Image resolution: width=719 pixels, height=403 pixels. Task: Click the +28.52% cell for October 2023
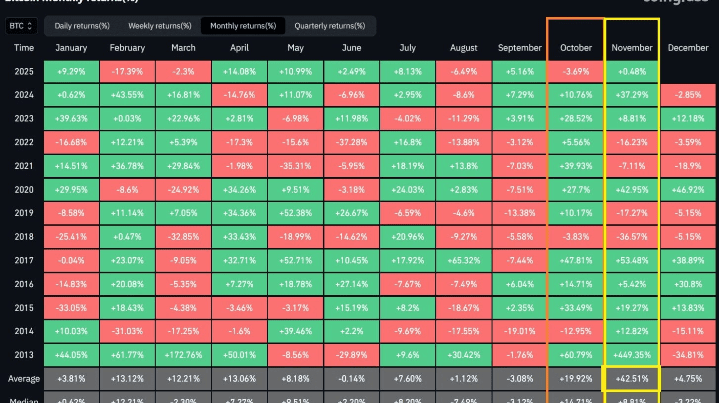click(x=576, y=119)
